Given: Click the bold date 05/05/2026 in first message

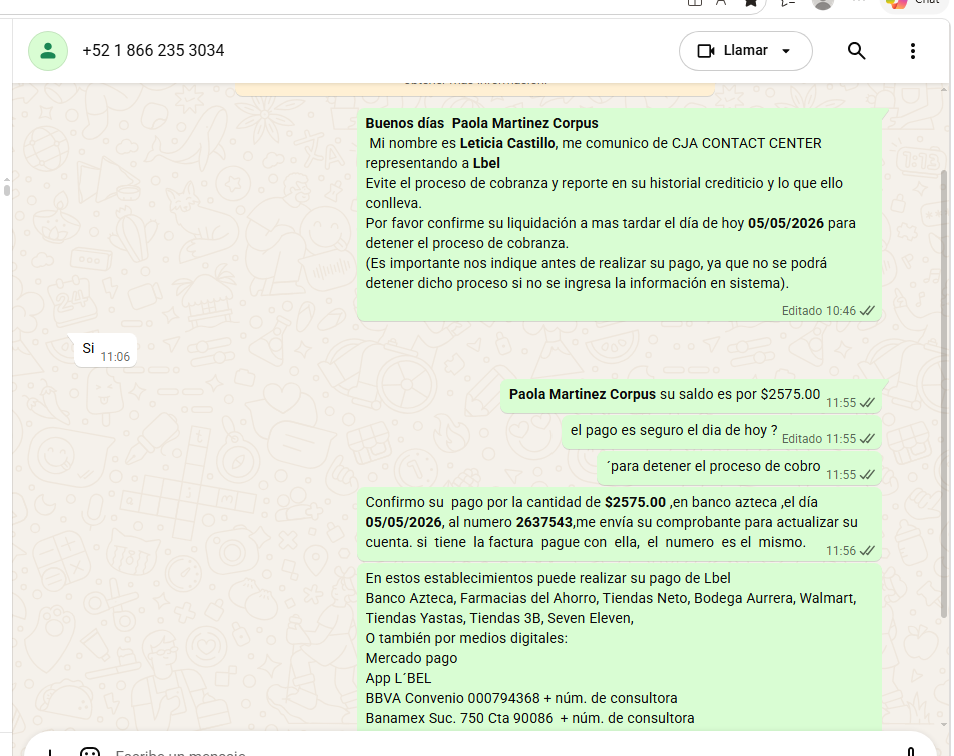Looking at the screenshot, I should coord(785,223).
